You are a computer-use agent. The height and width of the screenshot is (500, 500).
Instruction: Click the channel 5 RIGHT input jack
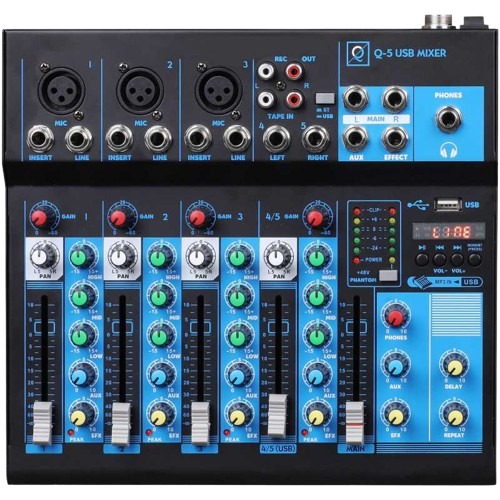point(315,139)
